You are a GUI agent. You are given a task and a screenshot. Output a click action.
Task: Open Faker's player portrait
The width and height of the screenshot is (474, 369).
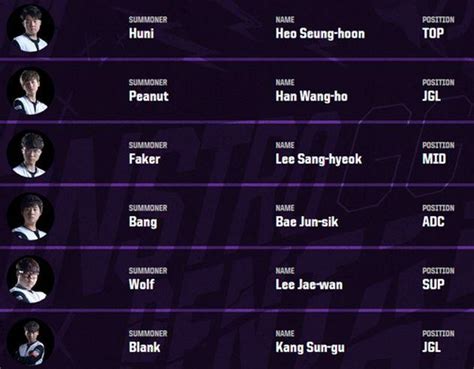(30, 153)
